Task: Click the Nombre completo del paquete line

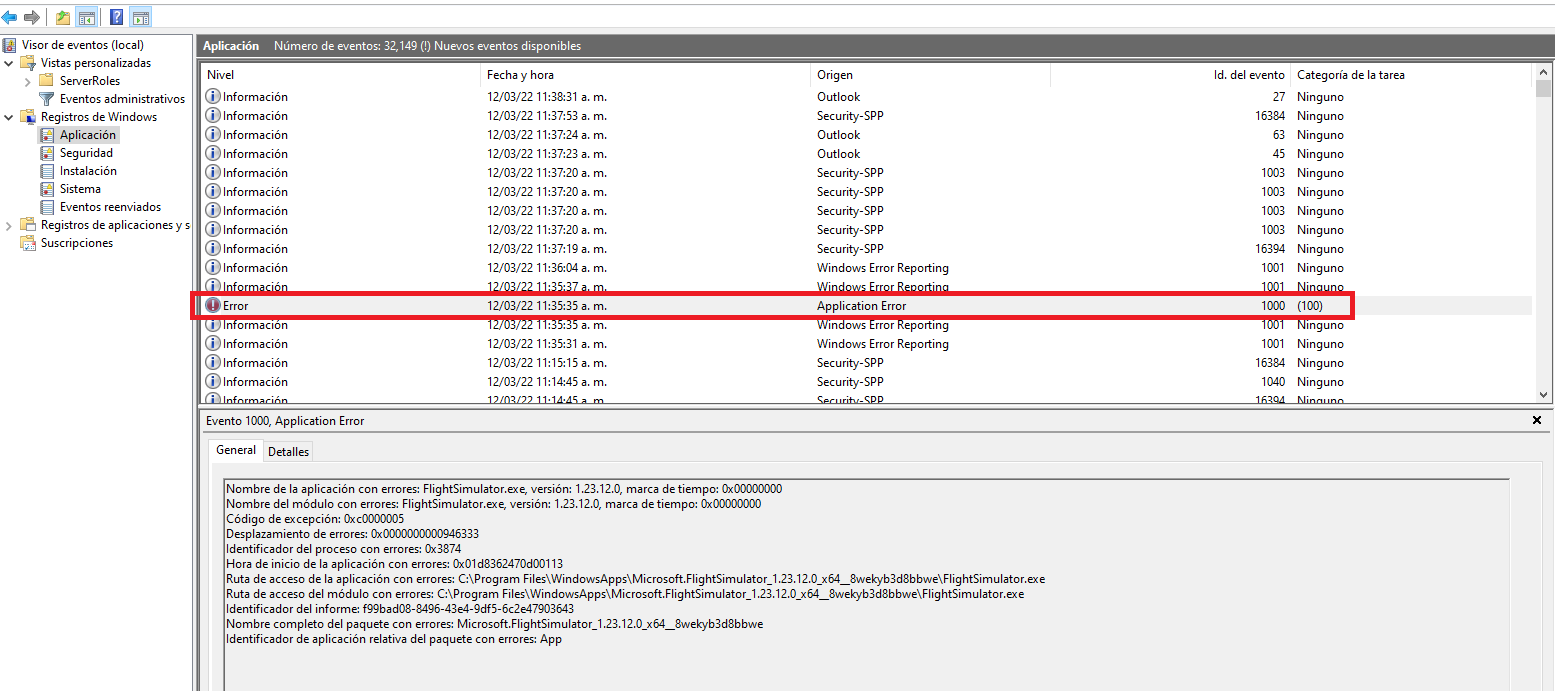Action: (495, 624)
